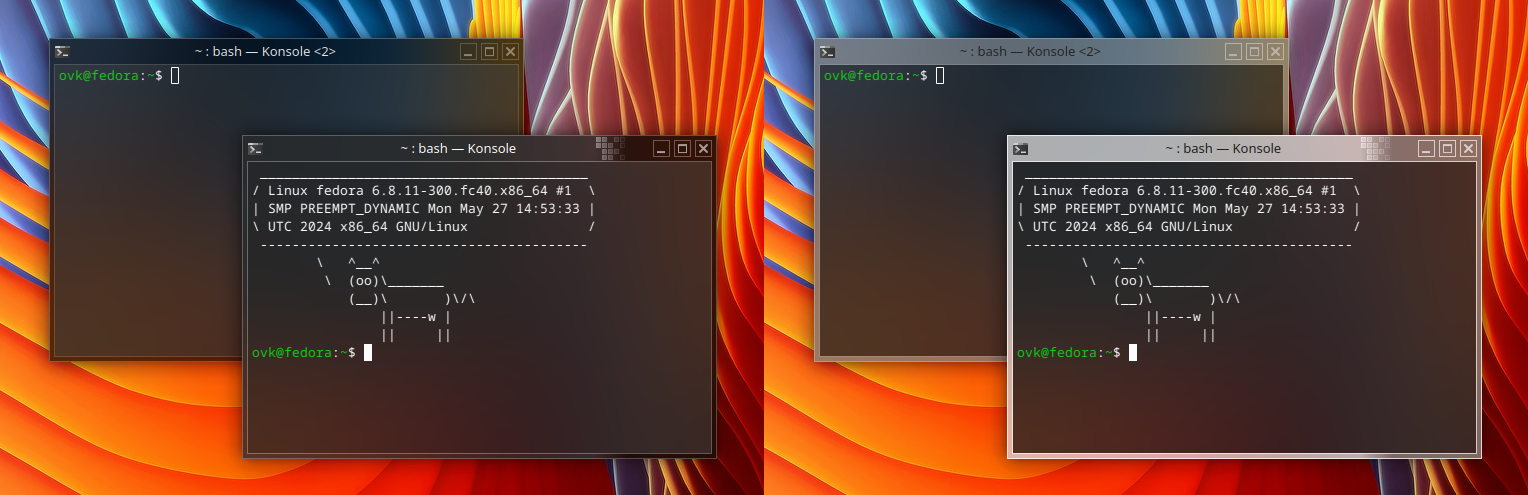Click the ovk@fedora prompt in light-themed Konsole <2>
The image size is (1528, 495).
coord(875,76)
